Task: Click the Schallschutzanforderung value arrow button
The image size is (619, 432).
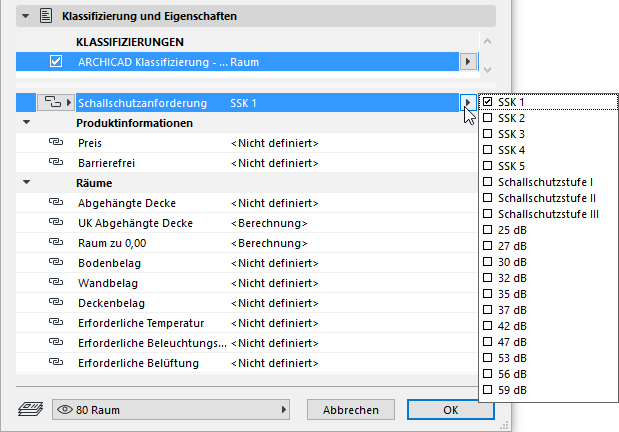Action: click(467, 102)
